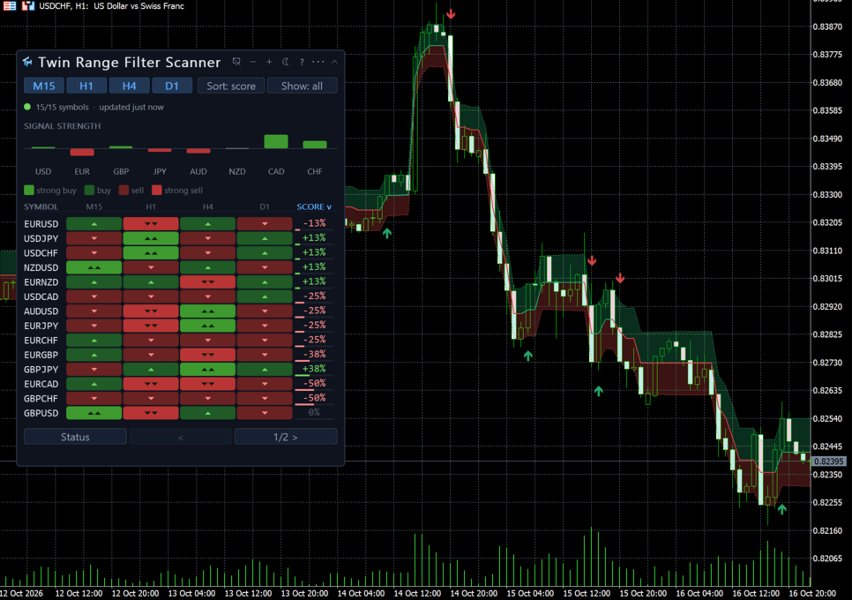Screen dimensions: 852x600
Task: Click GBPJPY H4 strong buy cell
Action: (208, 370)
